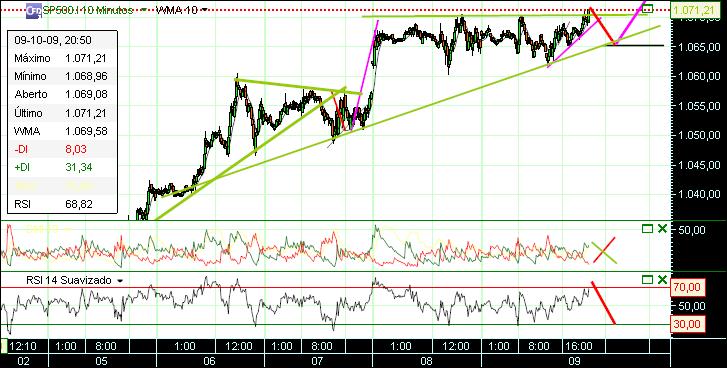Select the -DI value 8,03
This screenshot has height=368, width=727.
click(75, 149)
